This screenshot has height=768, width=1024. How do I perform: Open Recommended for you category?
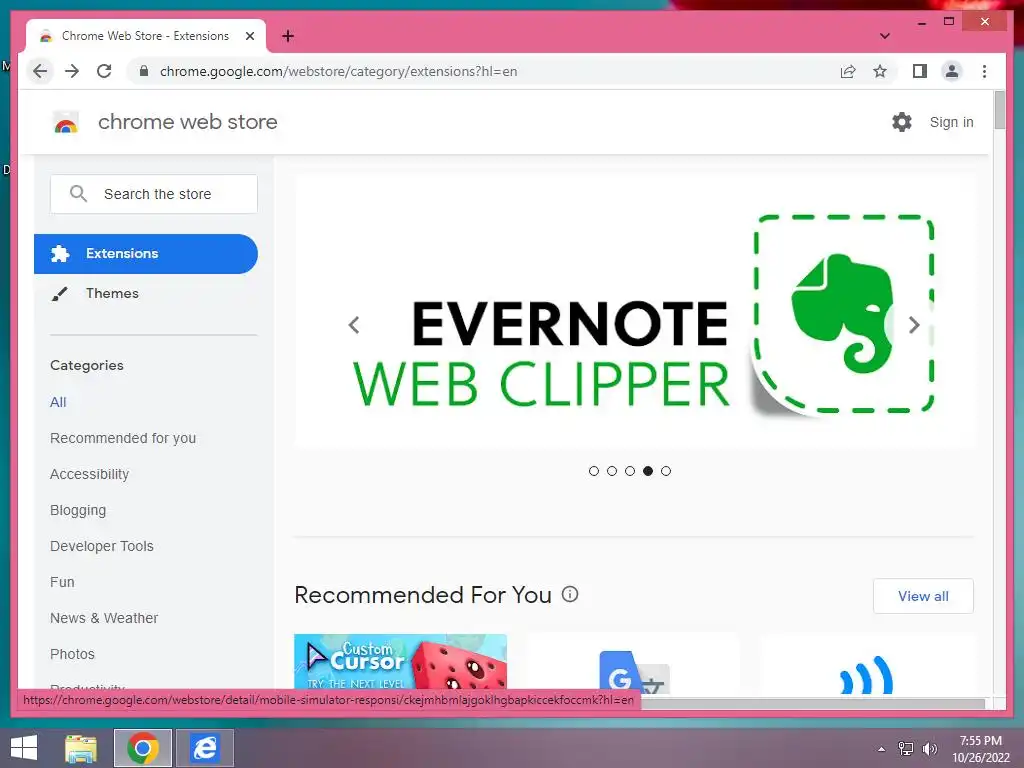click(123, 438)
